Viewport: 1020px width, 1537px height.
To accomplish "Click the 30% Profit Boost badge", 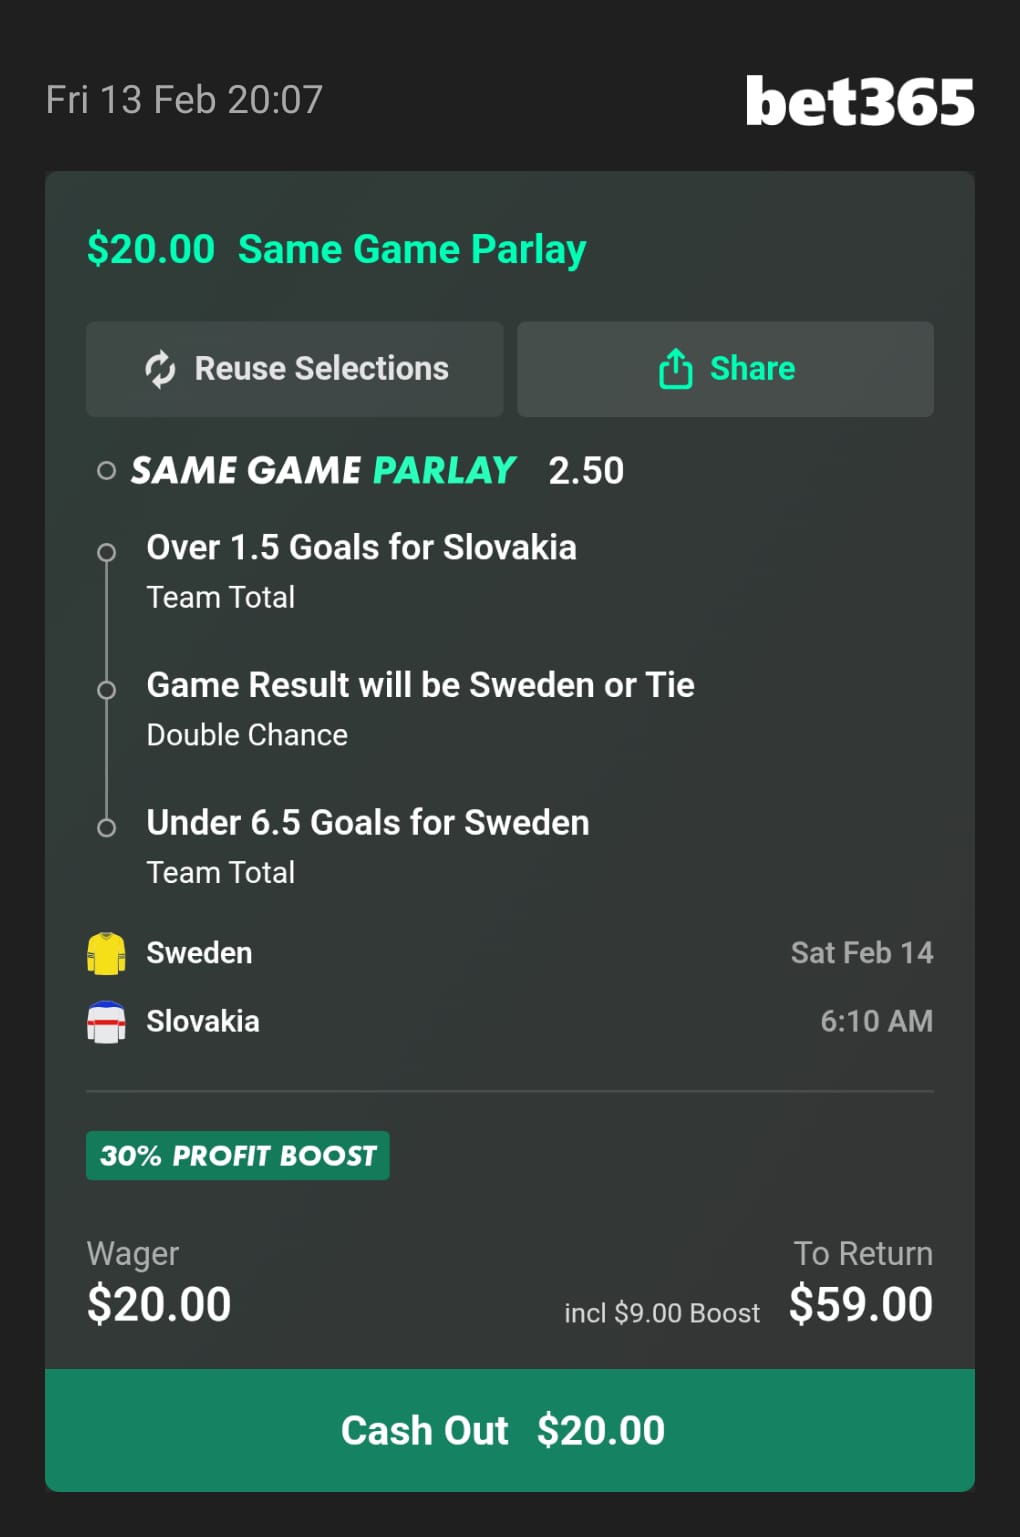I will coord(238,1156).
